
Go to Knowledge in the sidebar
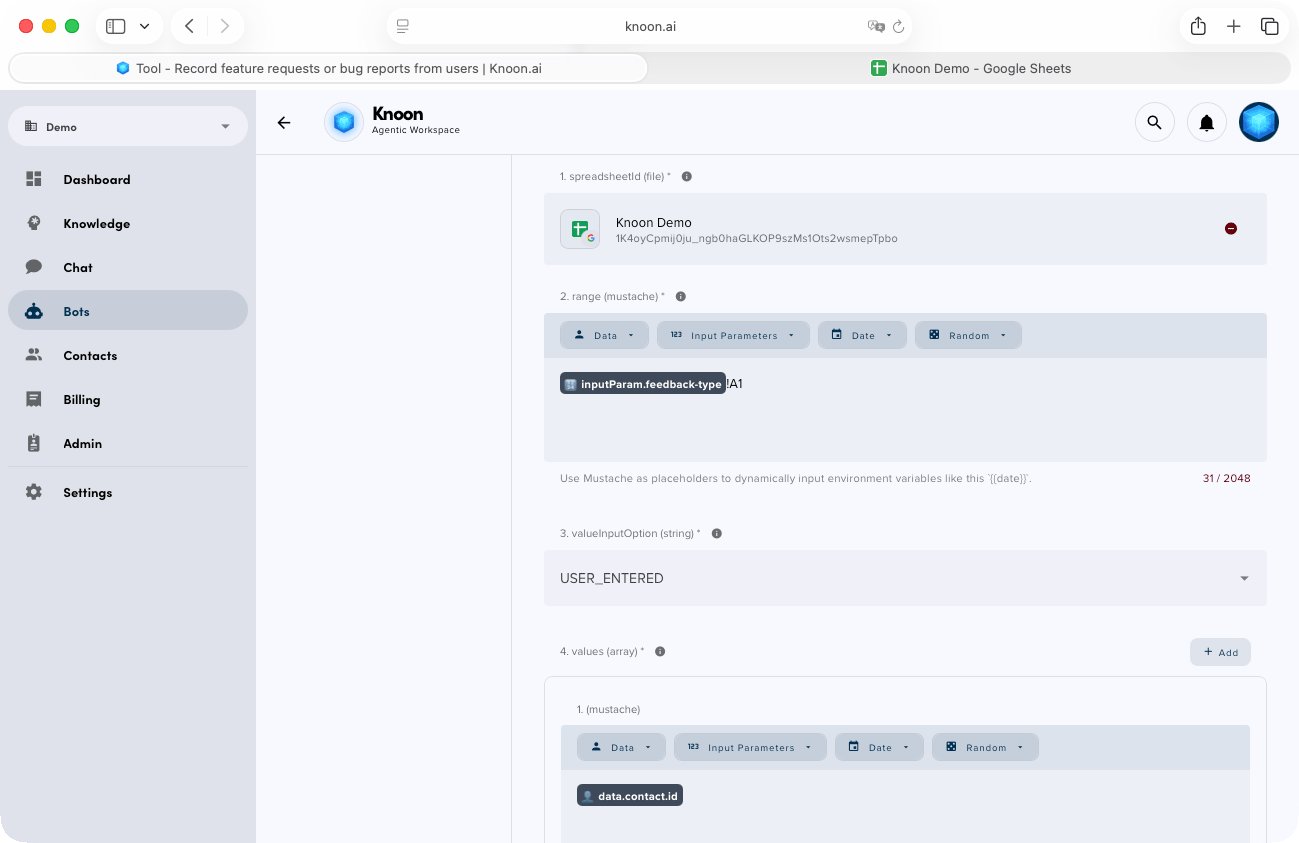click(96, 224)
